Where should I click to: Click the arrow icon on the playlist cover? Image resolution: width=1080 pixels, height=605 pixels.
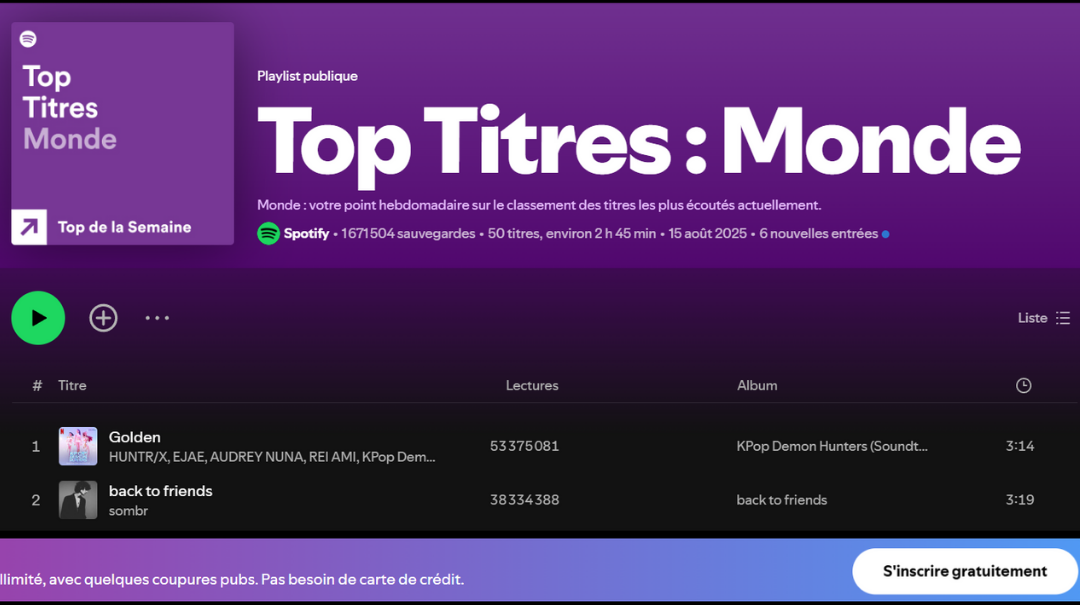pyautogui.click(x=29, y=227)
